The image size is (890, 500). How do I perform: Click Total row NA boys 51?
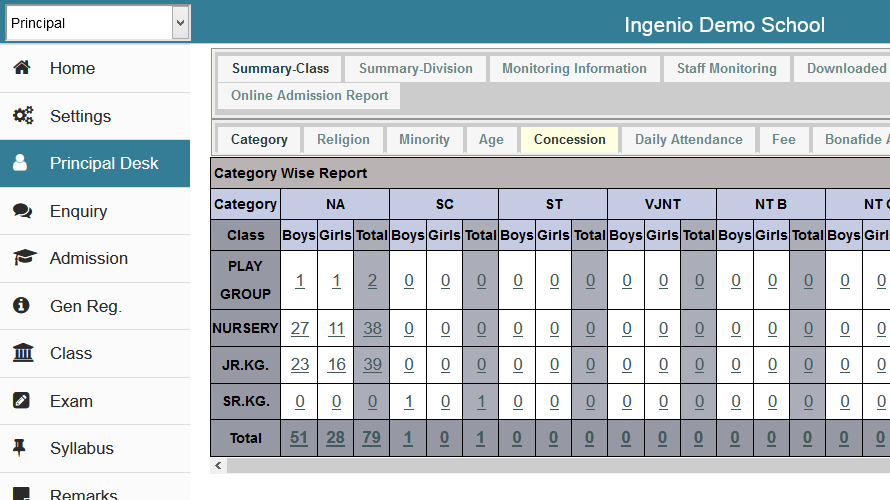coord(299,438)
